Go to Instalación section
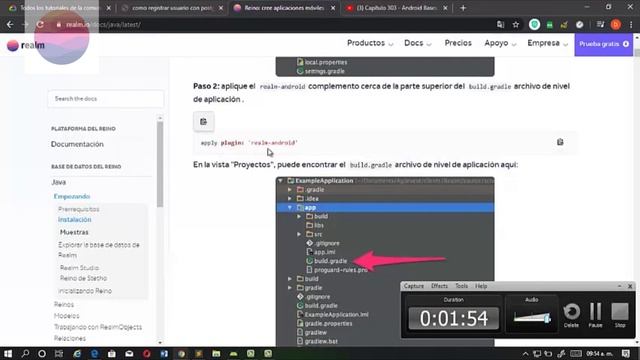640x360 pixels. click(x=74, y=220)
